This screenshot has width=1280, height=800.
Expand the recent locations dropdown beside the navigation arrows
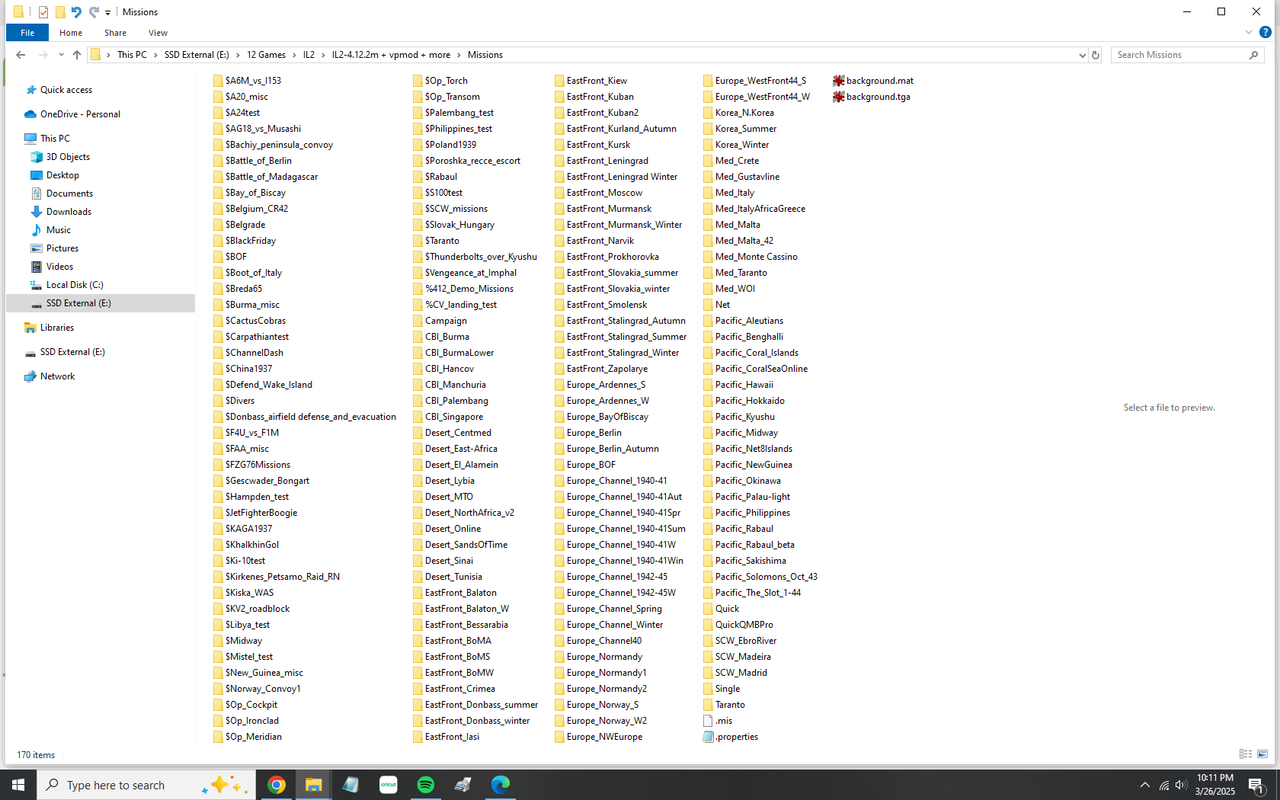tap(61, 54)
